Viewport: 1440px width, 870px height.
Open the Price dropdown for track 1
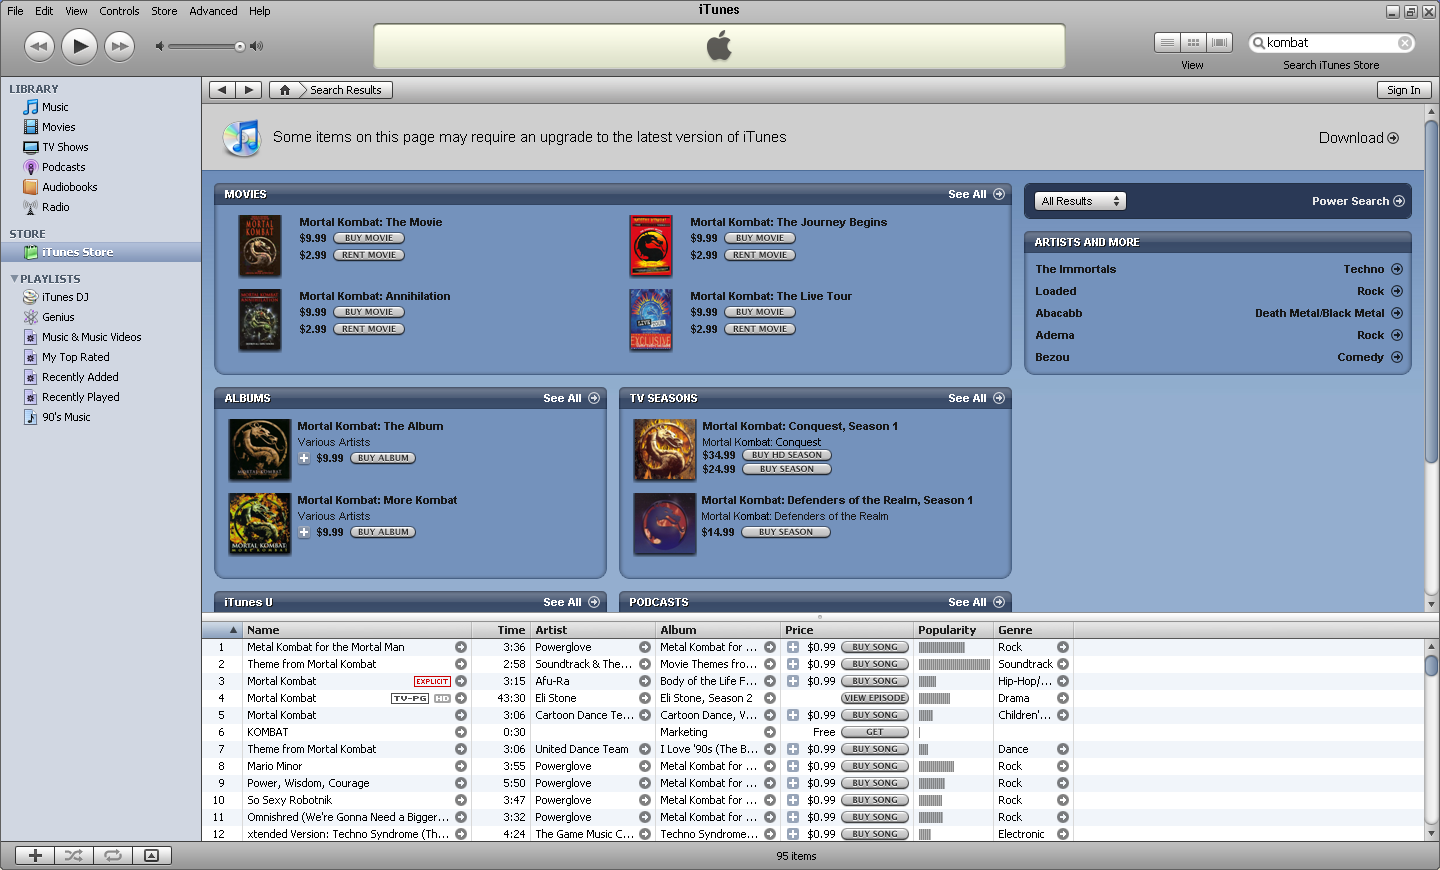(x=793, y=647)
